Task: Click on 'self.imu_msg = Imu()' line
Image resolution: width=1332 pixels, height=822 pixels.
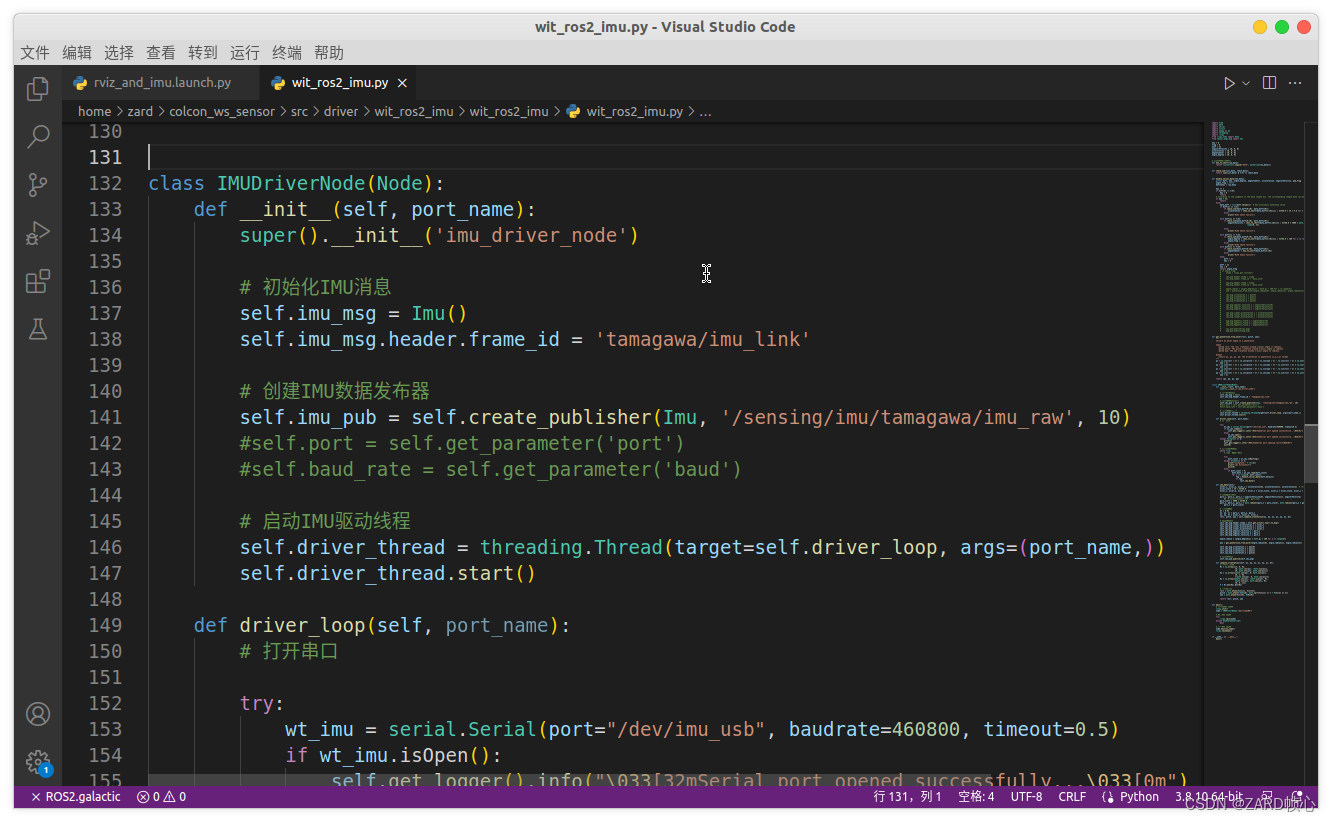Action: (353, 313)
